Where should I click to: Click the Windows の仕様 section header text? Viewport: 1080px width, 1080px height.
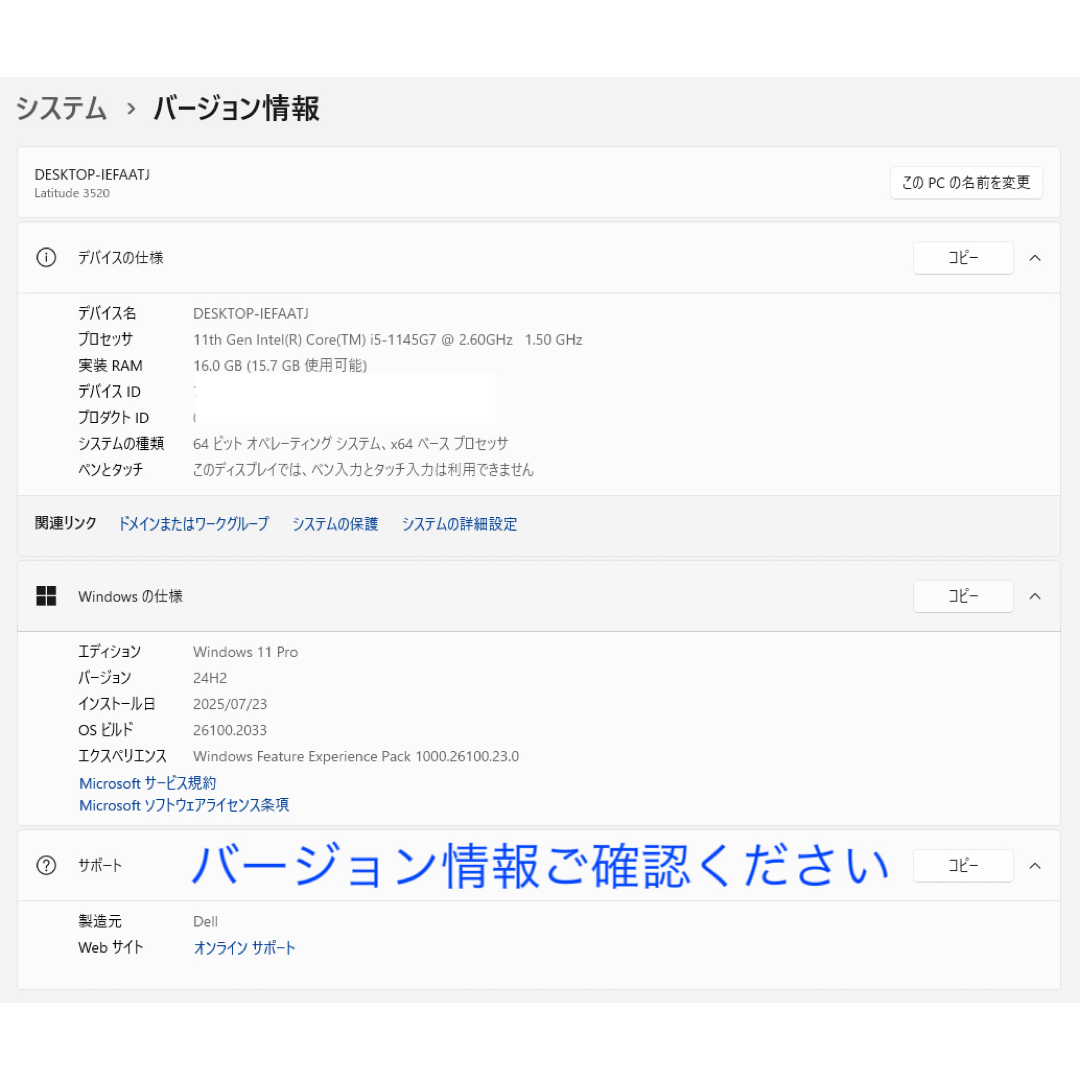coord(130,596)
